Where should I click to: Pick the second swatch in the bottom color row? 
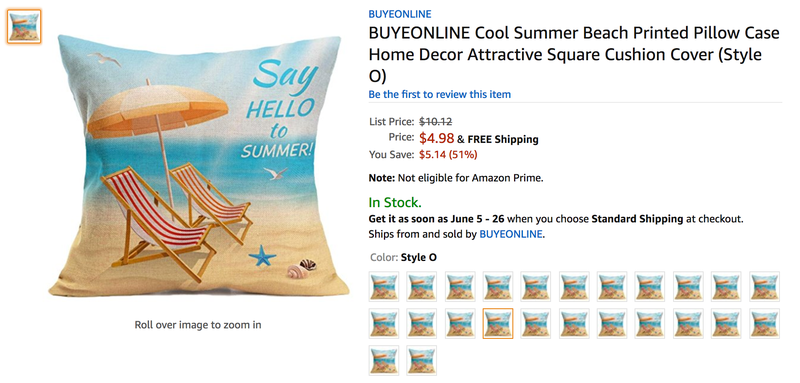point(421,361)
